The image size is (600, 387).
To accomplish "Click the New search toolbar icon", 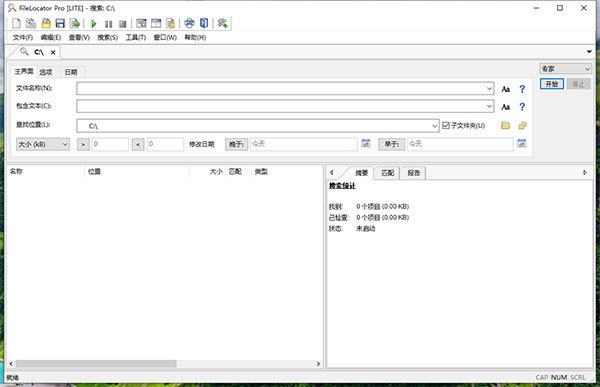I will tap(16, 23).
